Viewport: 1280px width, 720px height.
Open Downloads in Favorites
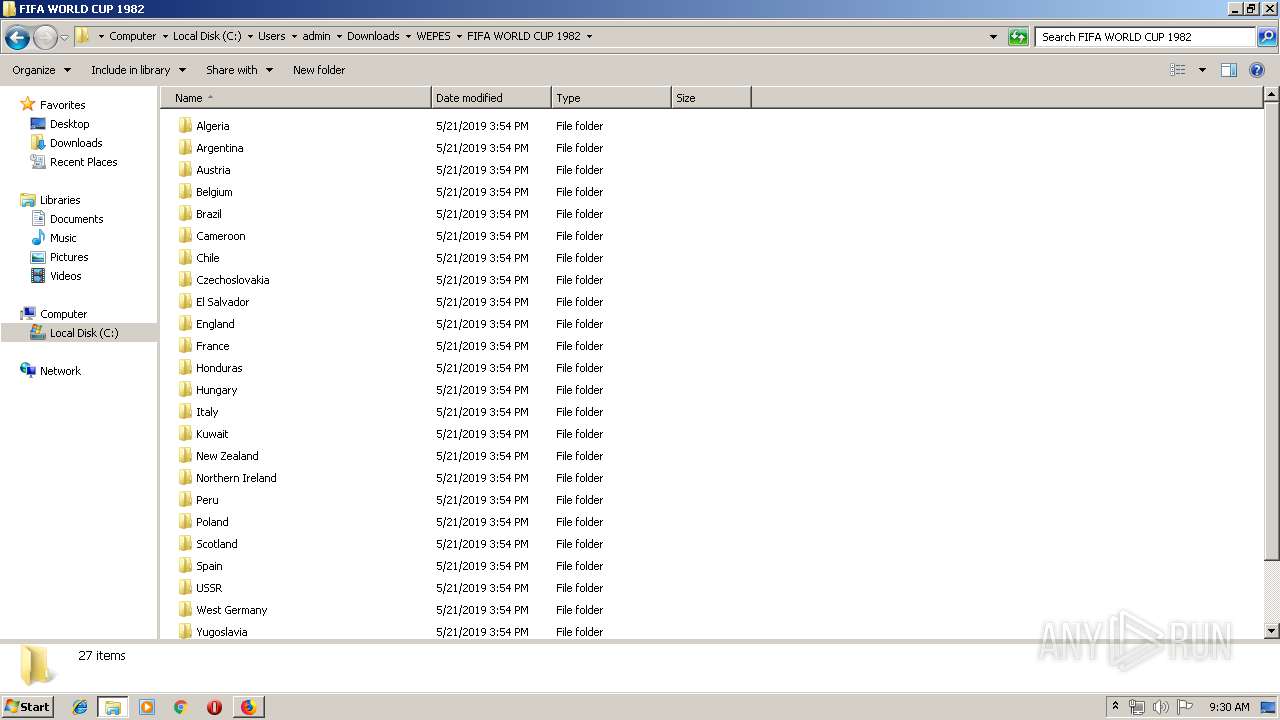[76, 143]
